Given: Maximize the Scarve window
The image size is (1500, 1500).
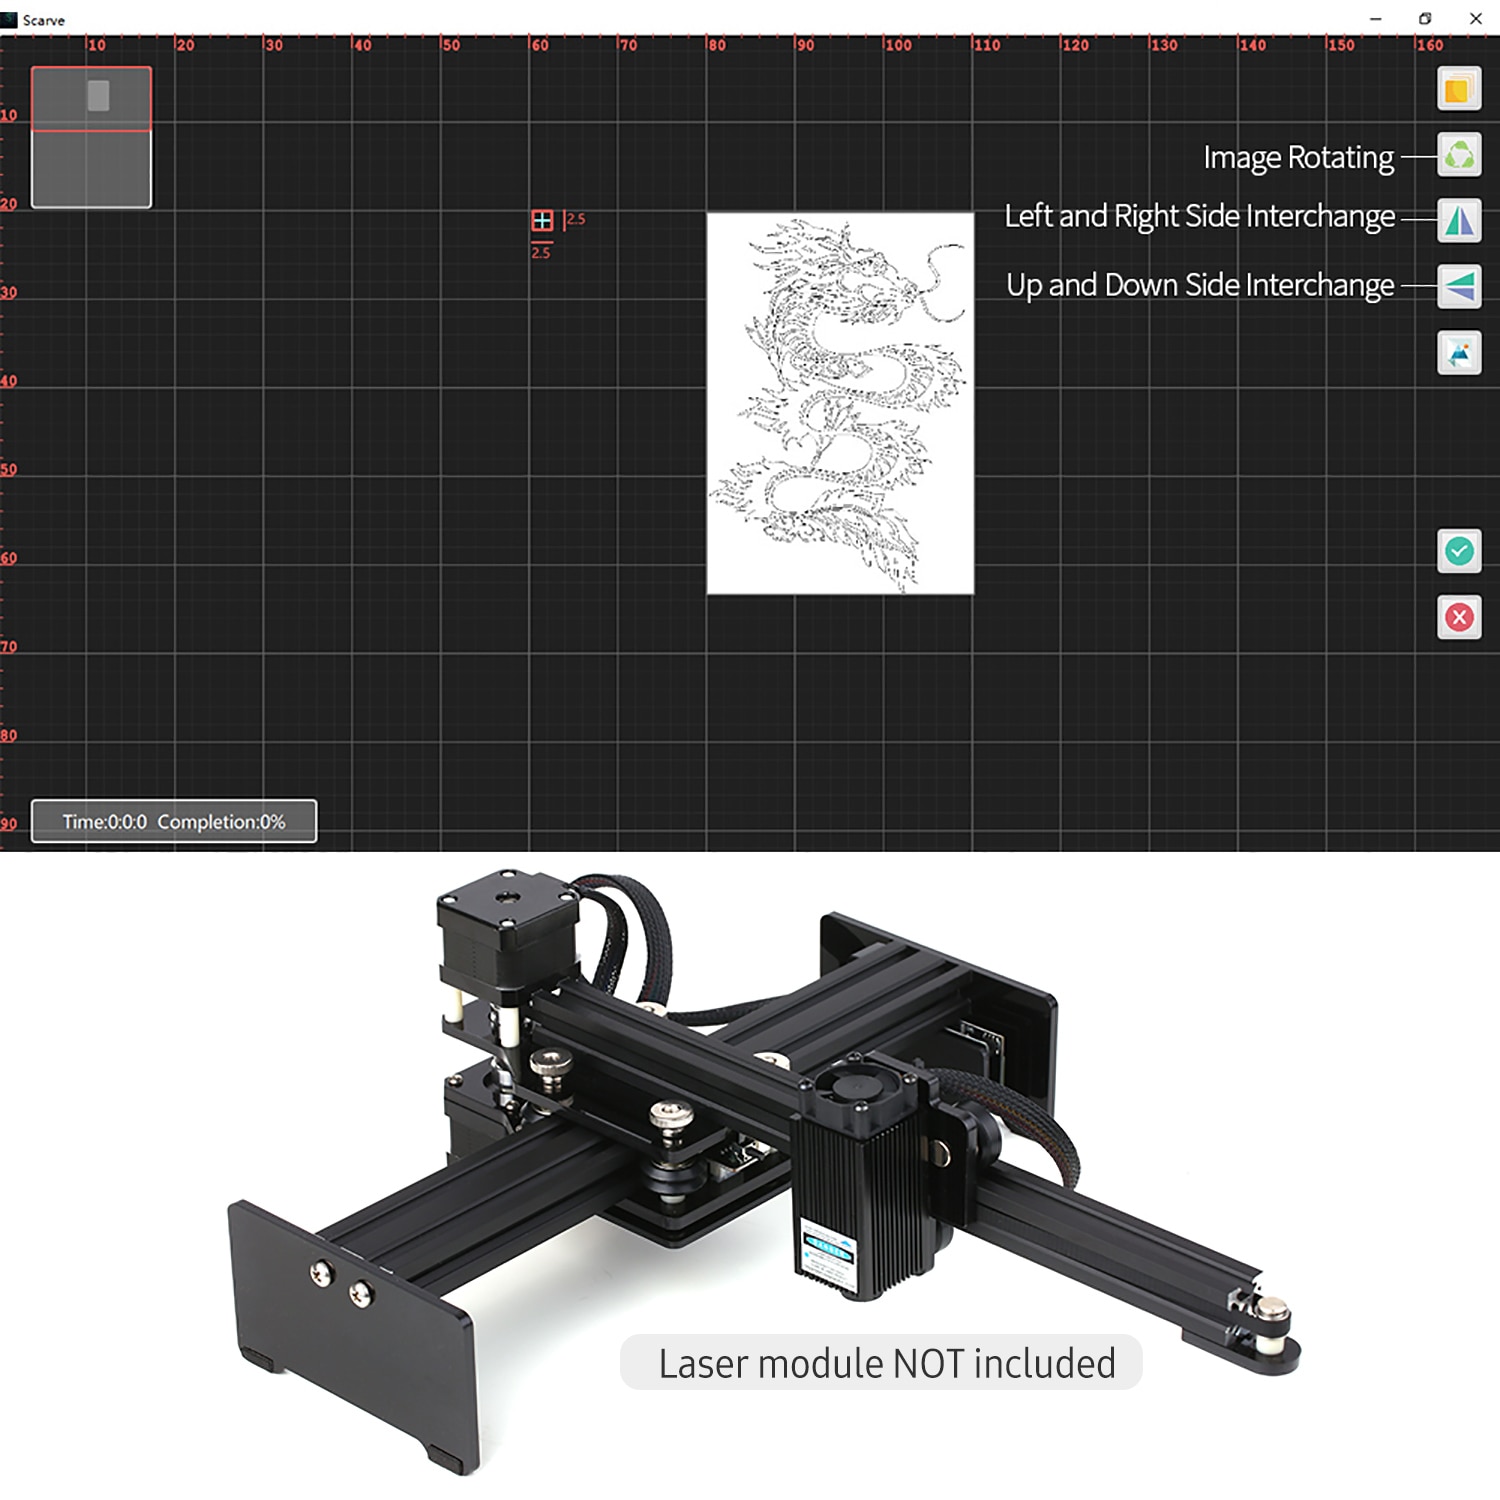Looking at the screenshot, I should click(x=1425, y=19).
